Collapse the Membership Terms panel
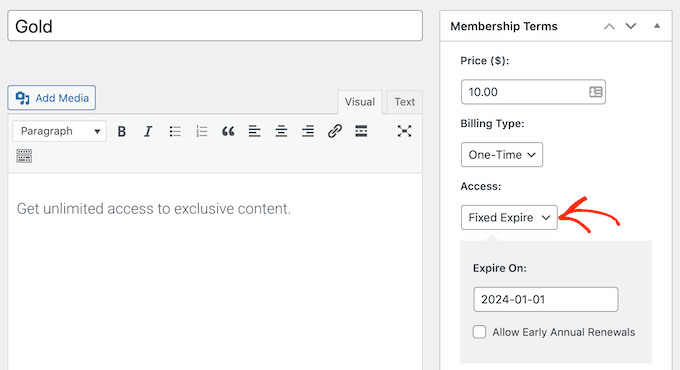The height and width of the screenshot is (370, 680). pyautogui.click(x=657, y=26)
